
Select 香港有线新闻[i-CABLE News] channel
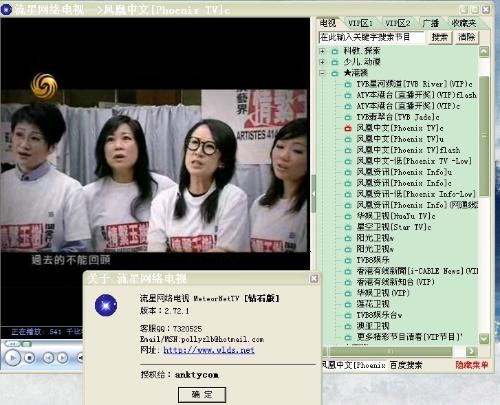417,271
